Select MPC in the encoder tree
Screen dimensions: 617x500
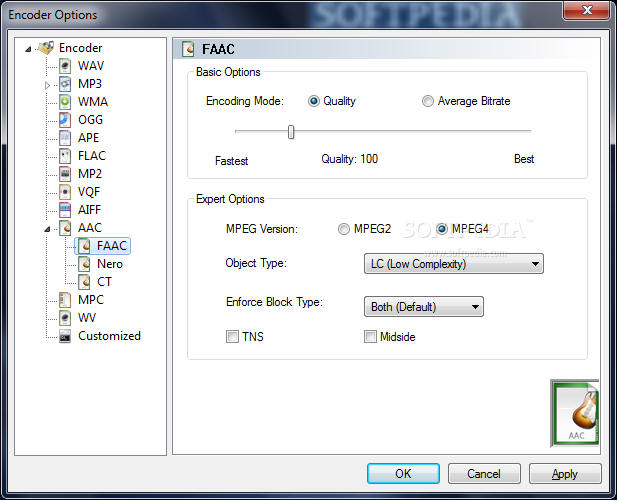pyautogui.click(x=91, y=300)
